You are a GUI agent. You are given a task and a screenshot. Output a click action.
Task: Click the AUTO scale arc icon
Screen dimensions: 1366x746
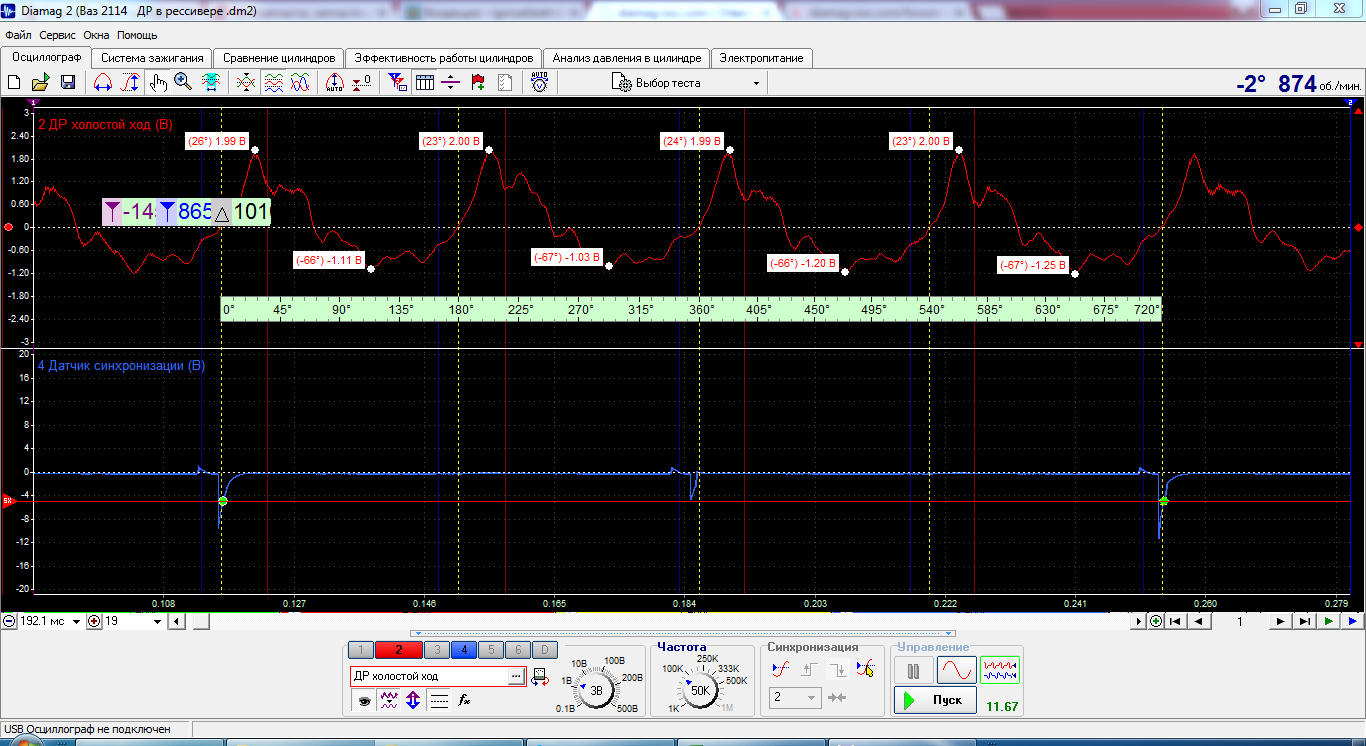click(335, 82)
